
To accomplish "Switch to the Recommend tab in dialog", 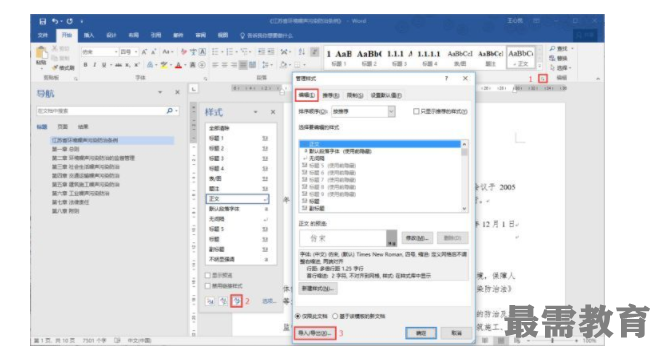I will point(331,95).
